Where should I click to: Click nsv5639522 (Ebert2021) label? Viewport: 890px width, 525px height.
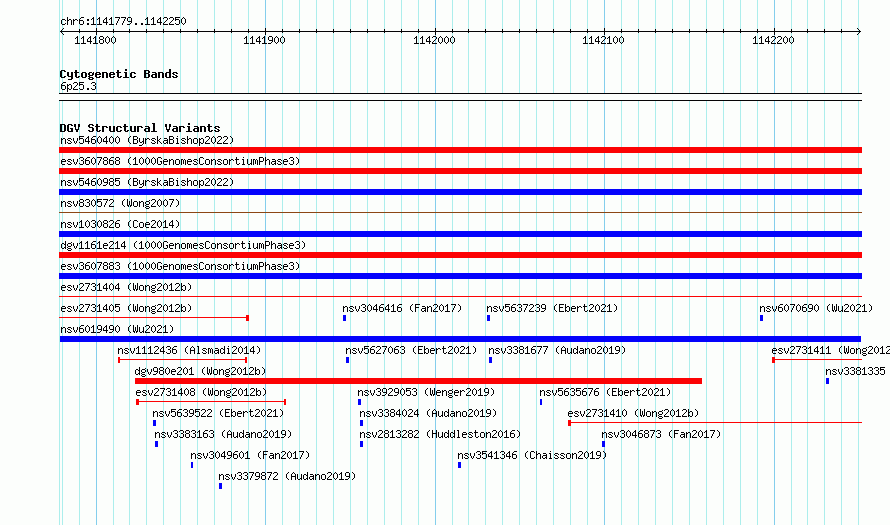[x=218, y=413]
